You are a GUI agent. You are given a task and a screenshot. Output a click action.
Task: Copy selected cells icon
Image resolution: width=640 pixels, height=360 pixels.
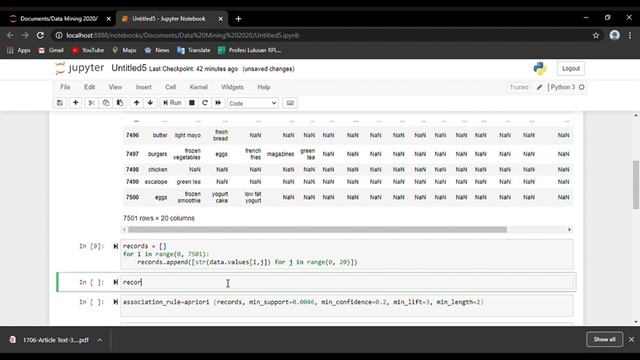(106, 103)
